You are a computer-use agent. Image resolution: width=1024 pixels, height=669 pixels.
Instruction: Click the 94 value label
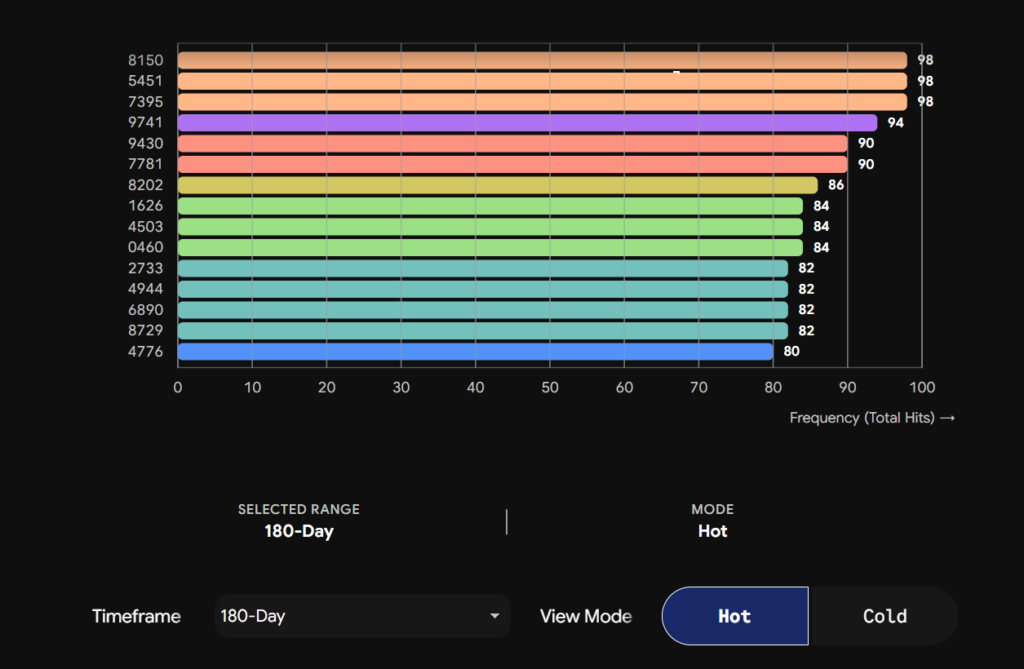[x=895, y=123]
